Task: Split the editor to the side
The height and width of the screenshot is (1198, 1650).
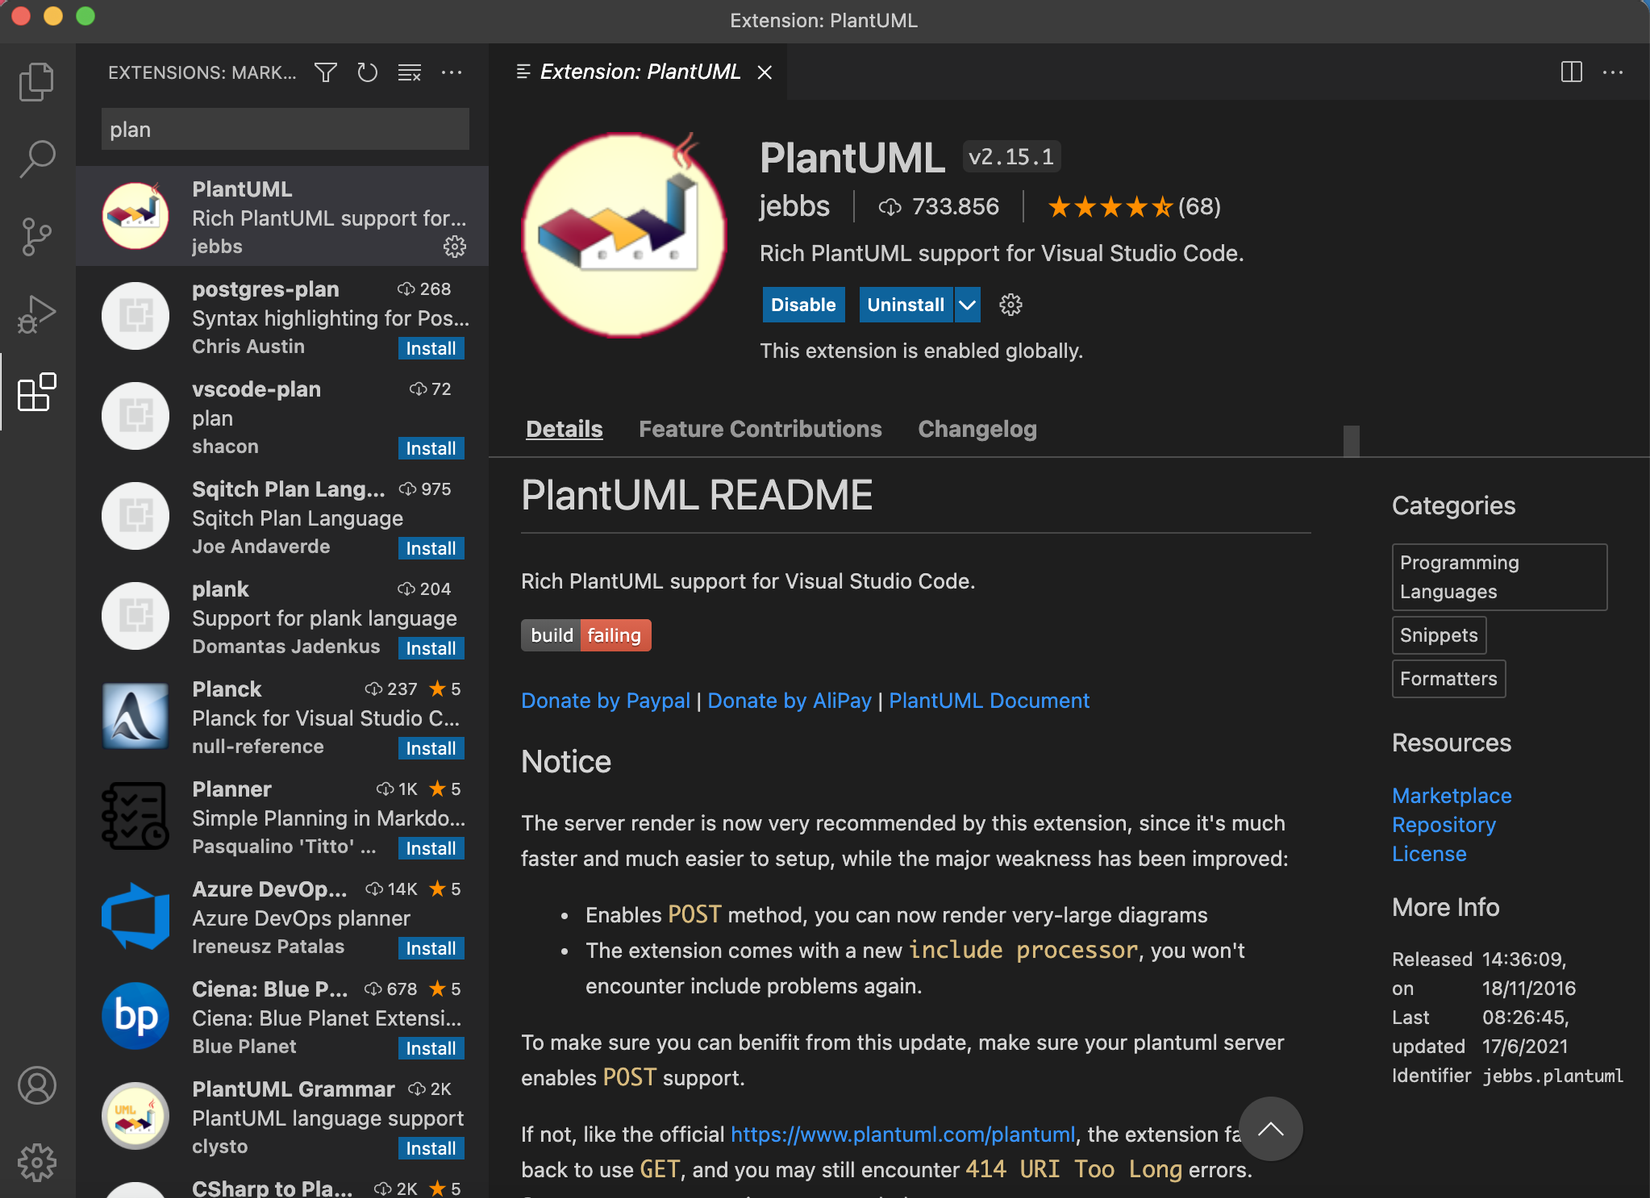Action: pos(1570,72)
